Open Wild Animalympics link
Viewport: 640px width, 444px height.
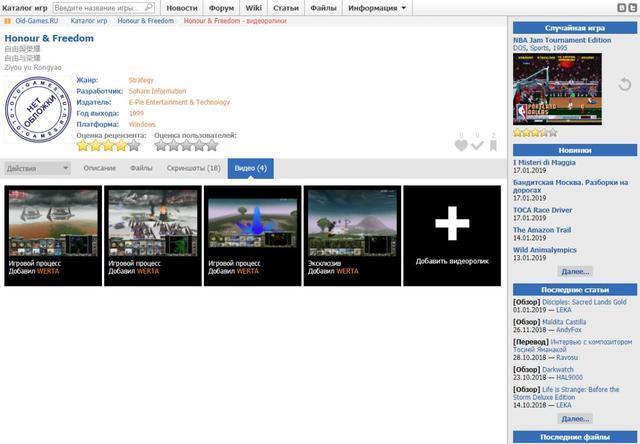pyautogui.click(x=544, y=250)
